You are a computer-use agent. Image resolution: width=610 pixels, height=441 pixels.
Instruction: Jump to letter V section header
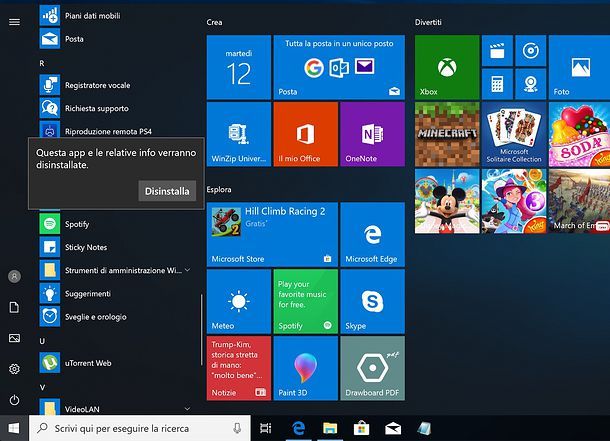(x=42, y=387)
